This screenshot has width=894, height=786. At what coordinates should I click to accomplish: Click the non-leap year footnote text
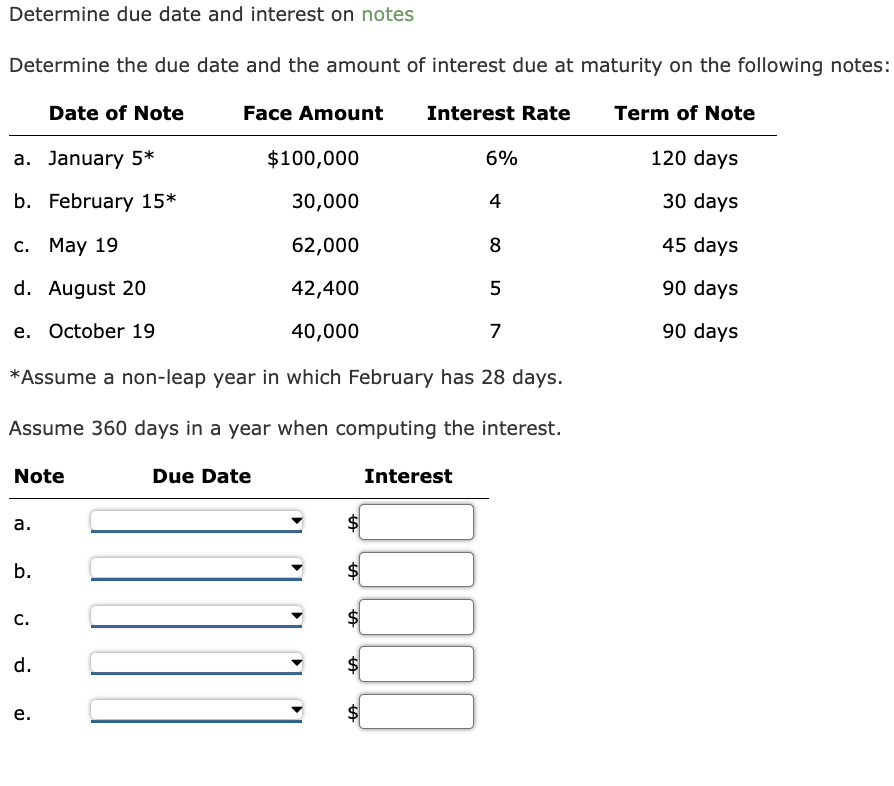coord(285,377)
